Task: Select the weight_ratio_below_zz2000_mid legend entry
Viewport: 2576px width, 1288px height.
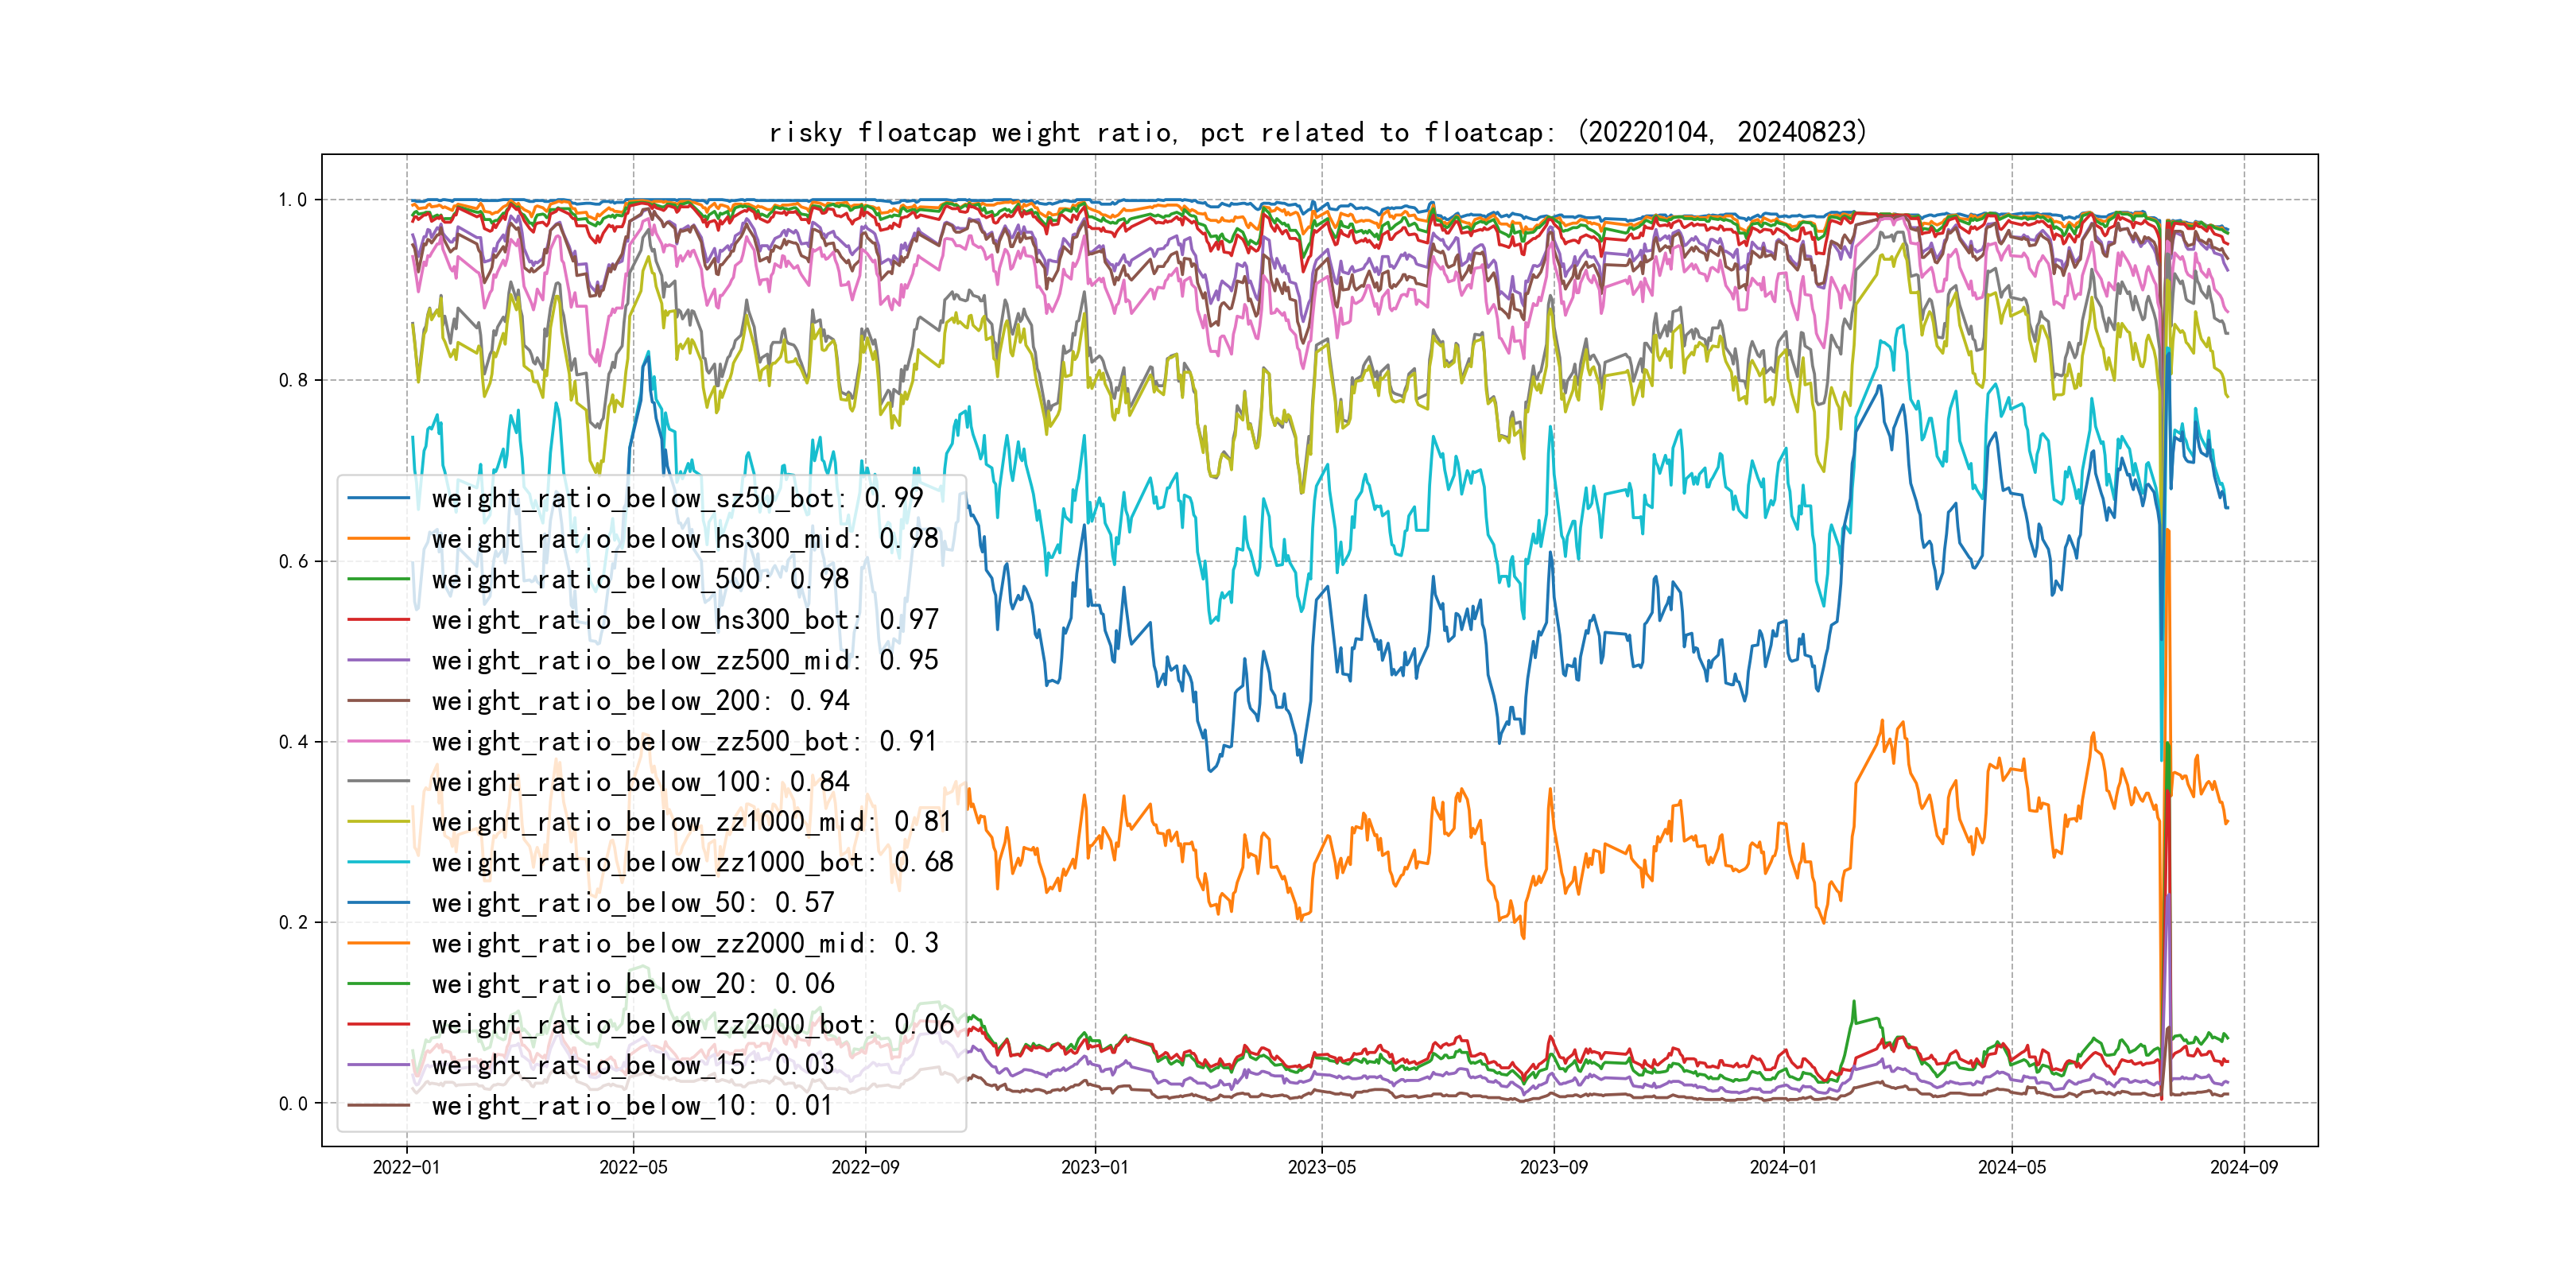Action: click(685, 943)
